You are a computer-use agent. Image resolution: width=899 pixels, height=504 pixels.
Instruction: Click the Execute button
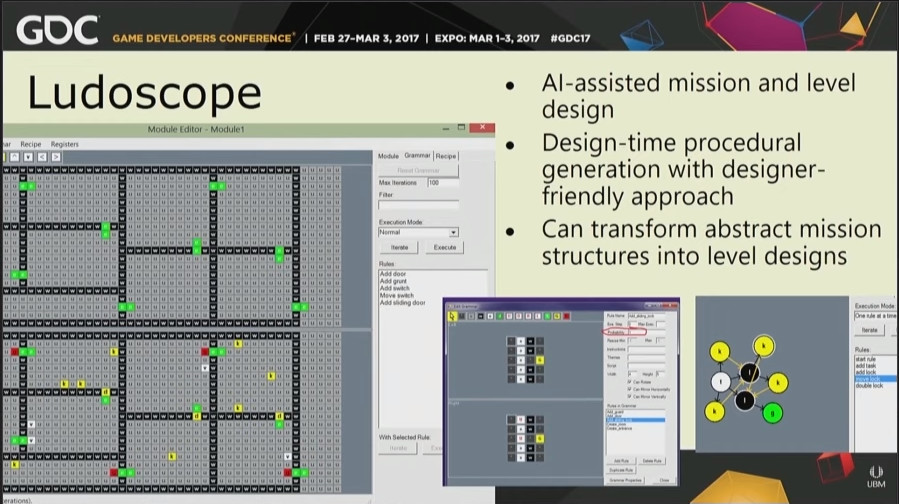(445, 248)
